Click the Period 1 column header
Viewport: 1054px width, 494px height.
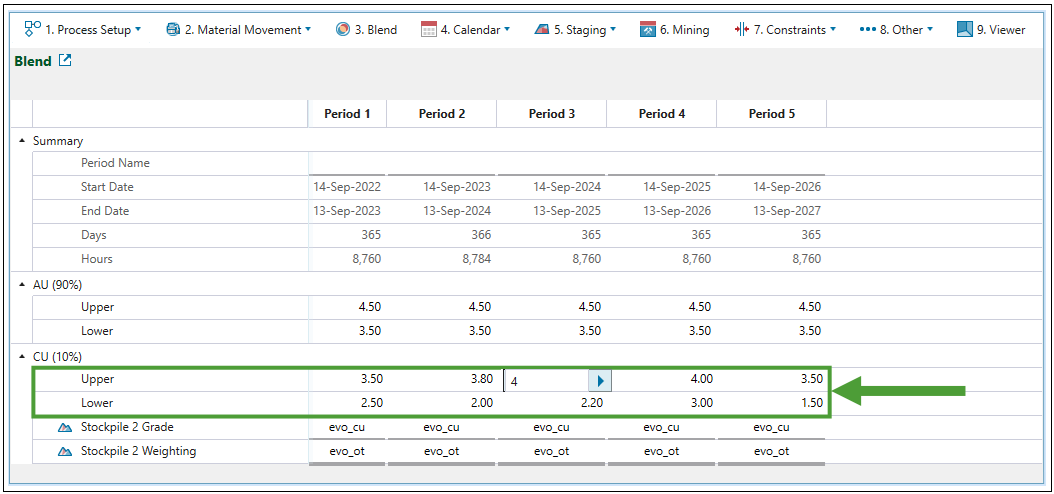pyautogui.click(x=347, y=114)
